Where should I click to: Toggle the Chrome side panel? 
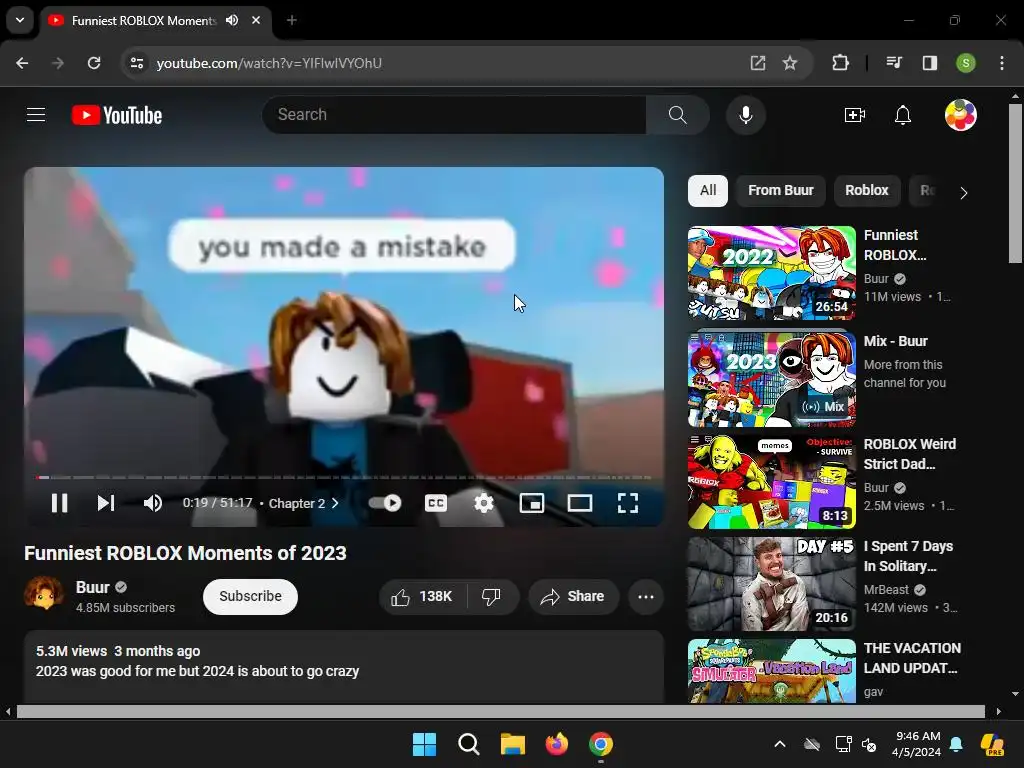coord(930,63)
